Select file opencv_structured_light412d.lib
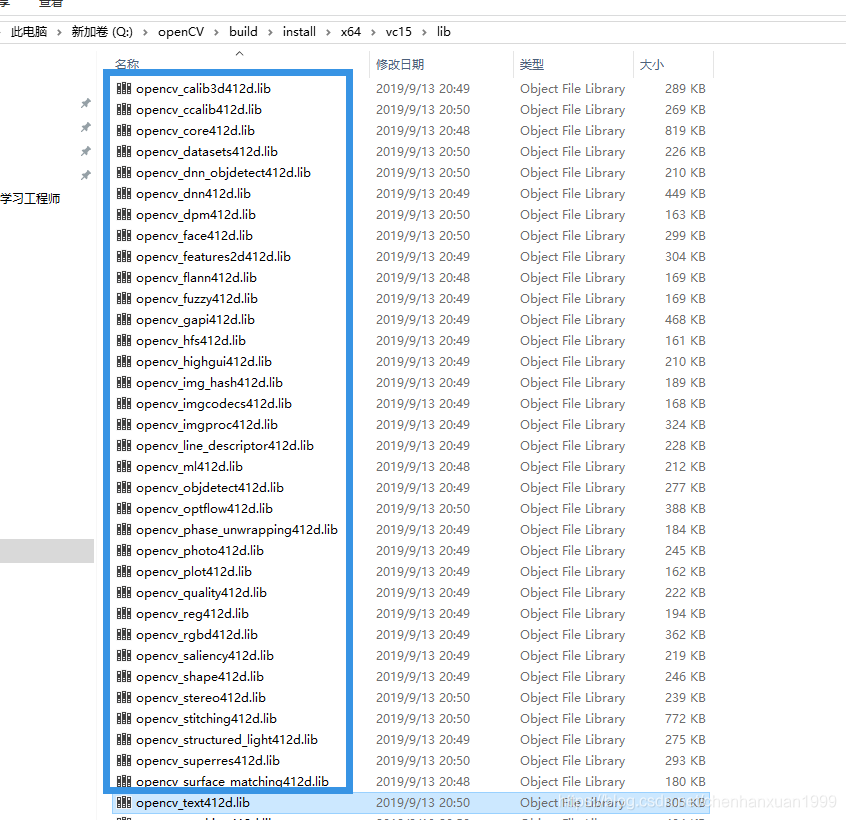The height and width of the screenshot is (820, 846). [x=227, y=740]
